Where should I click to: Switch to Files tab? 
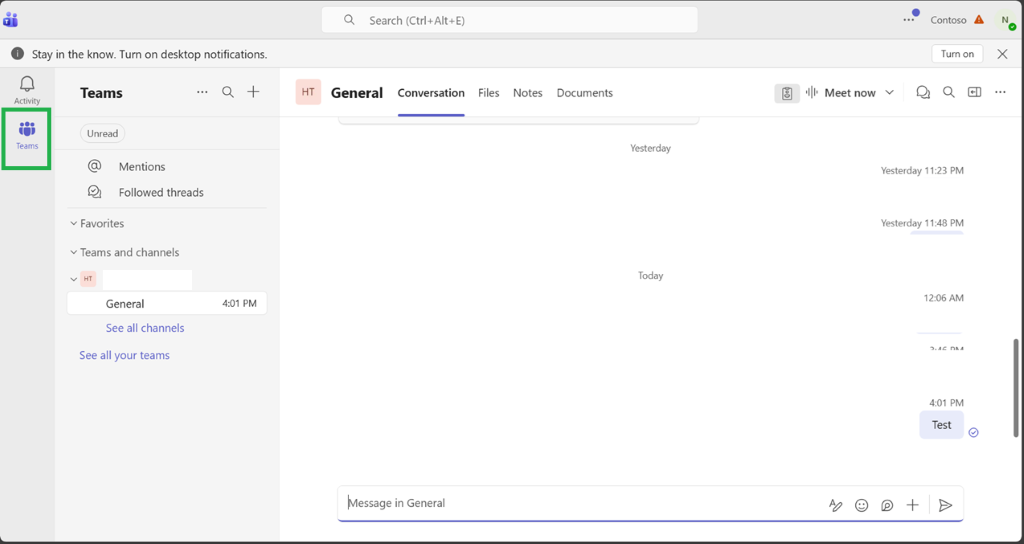coord(488,93)
